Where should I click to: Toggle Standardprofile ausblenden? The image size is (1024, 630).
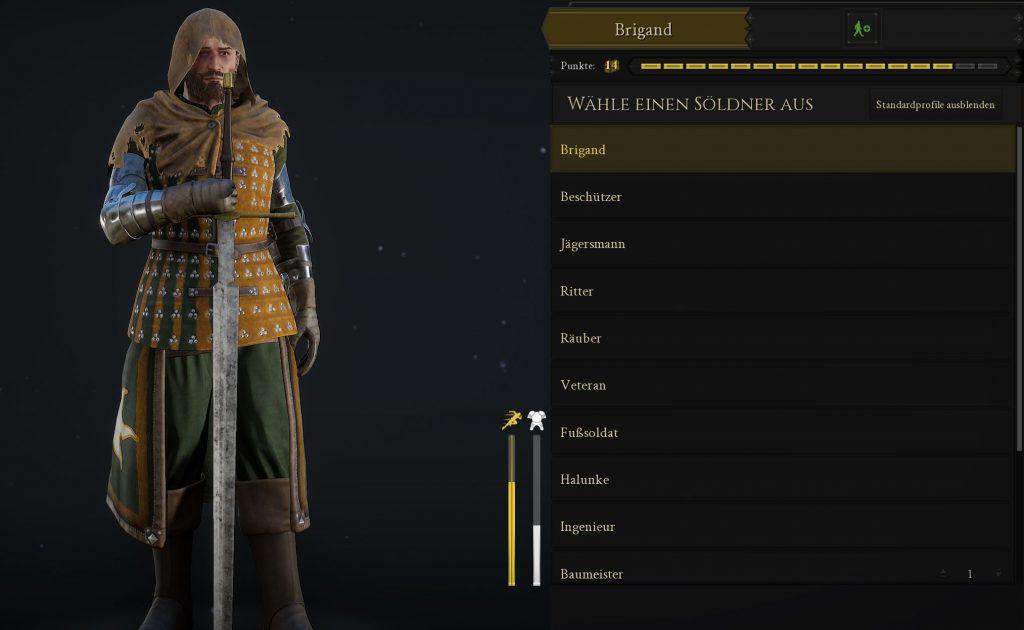tap(935, 104)
